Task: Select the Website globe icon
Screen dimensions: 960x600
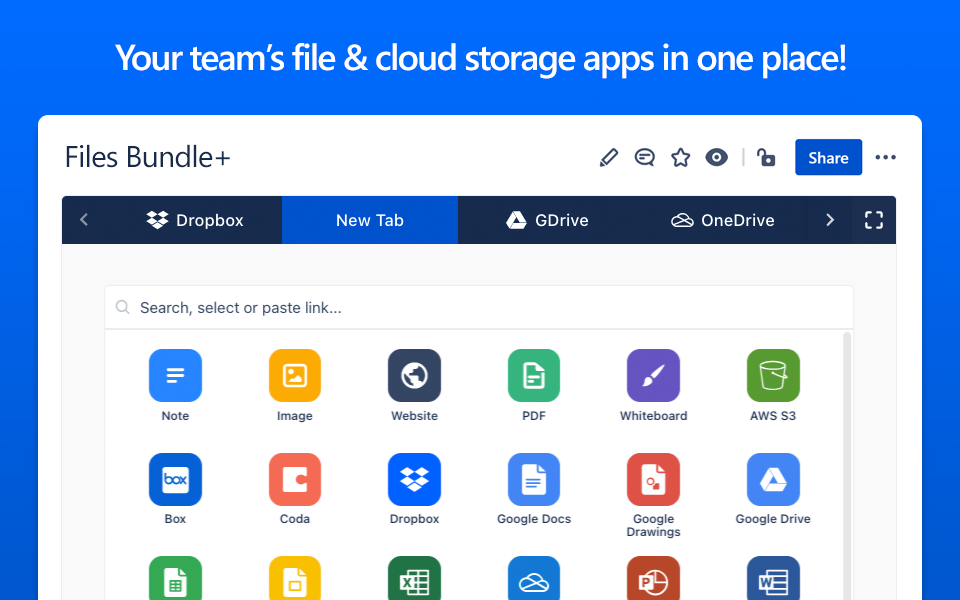Action: point(414,375)
